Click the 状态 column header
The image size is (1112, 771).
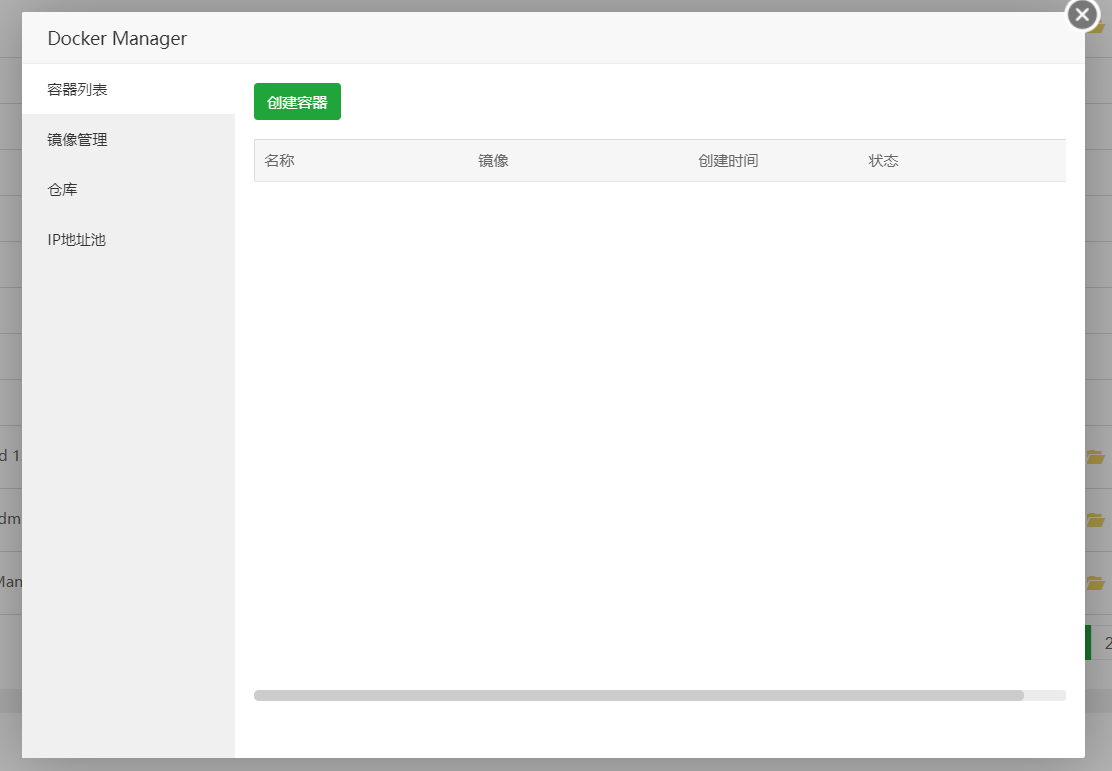884,160
